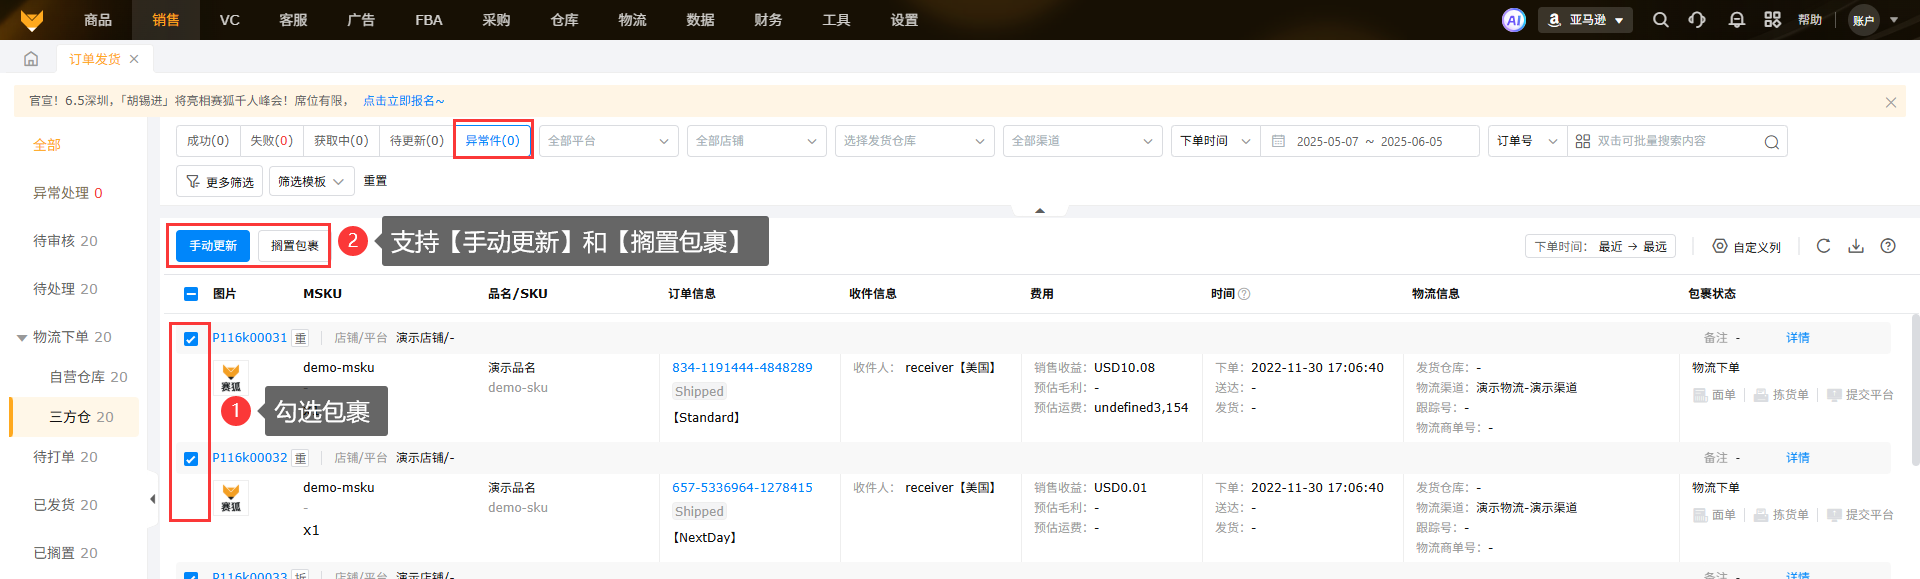Close the 订单发货 tab
1920x579 pixels.
(x=134, y=59)
